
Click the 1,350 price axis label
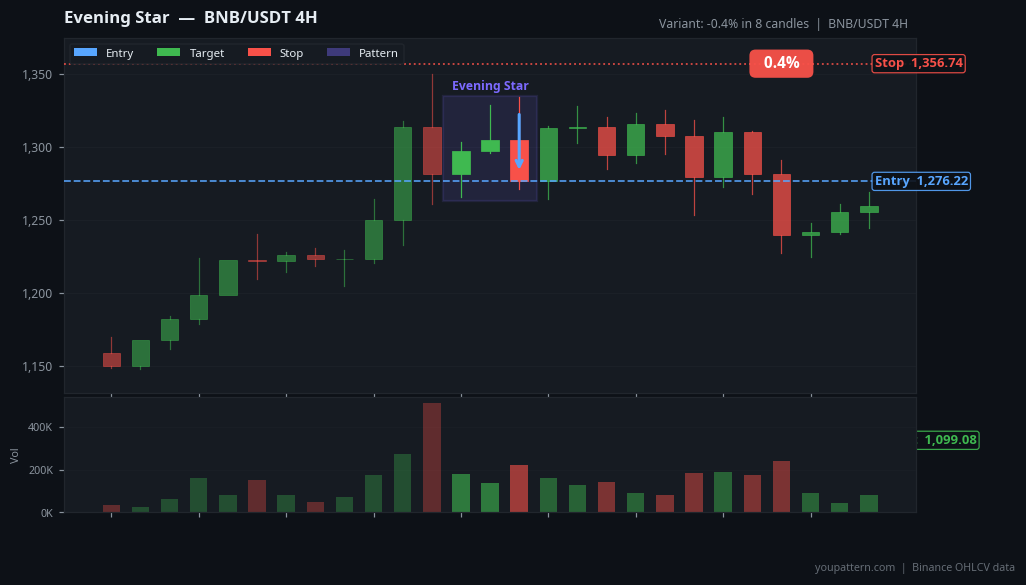pos(37,75)
